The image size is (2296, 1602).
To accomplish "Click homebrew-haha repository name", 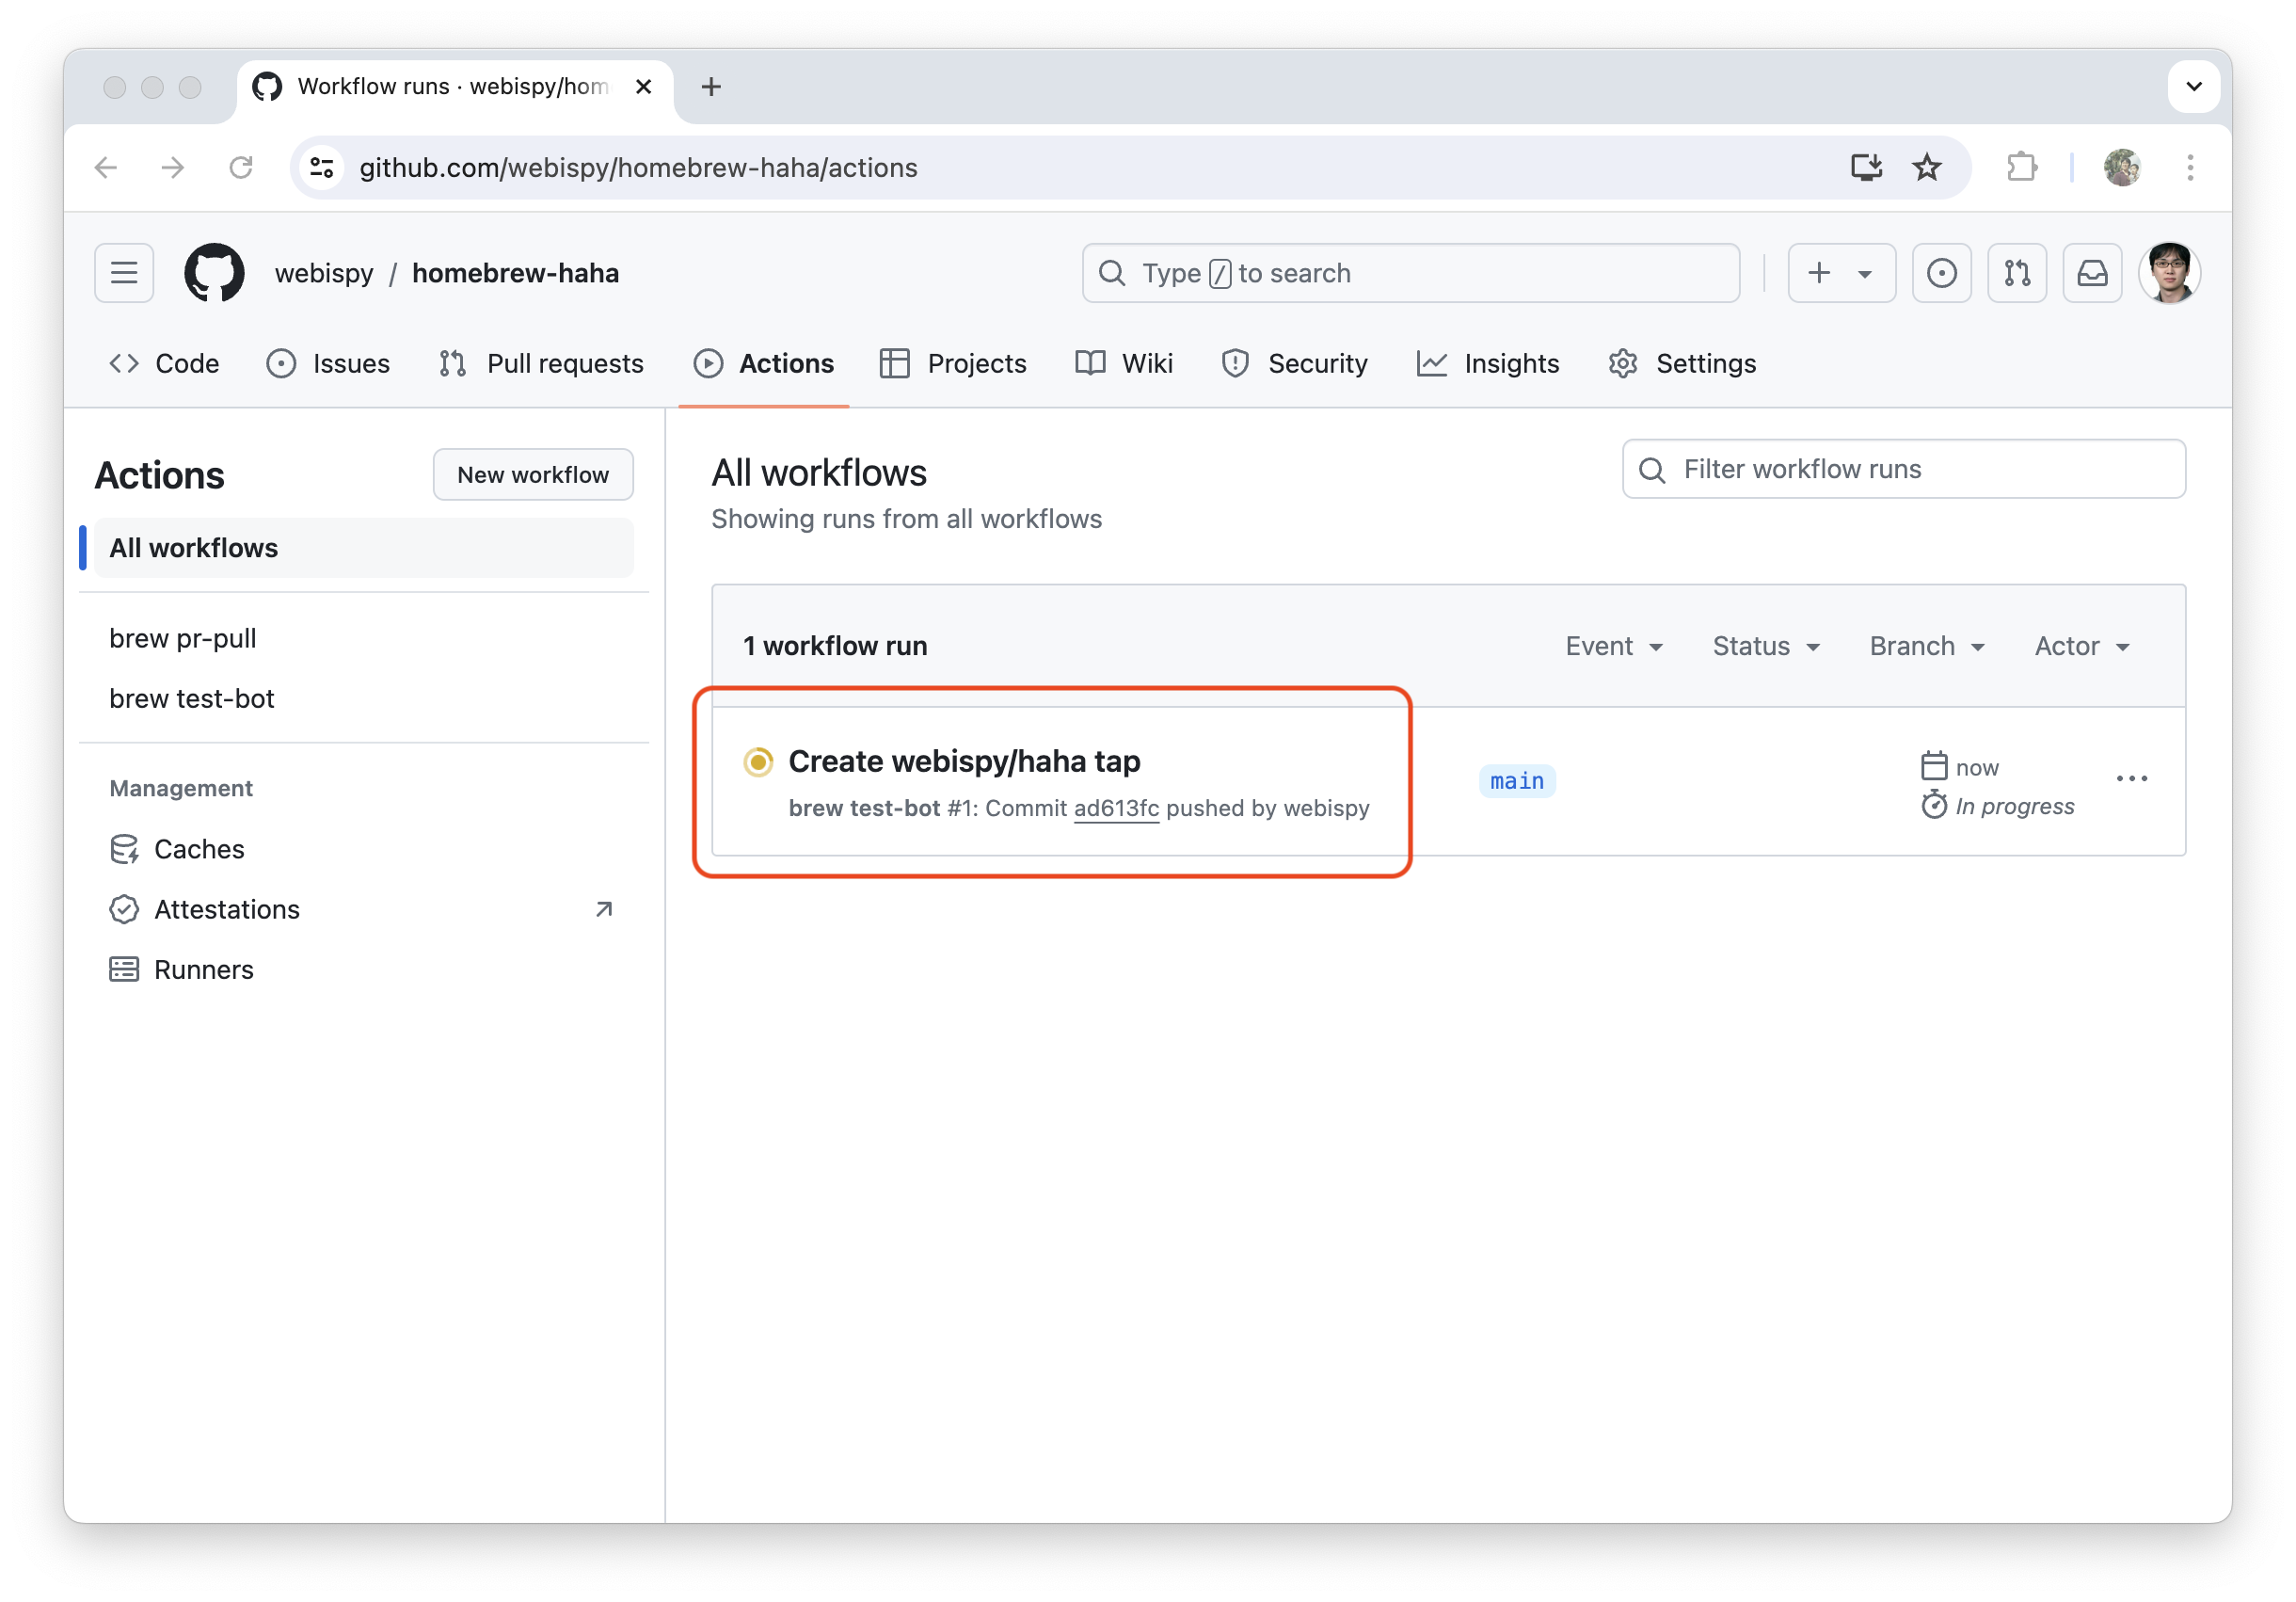I will [x=515, y=273].
